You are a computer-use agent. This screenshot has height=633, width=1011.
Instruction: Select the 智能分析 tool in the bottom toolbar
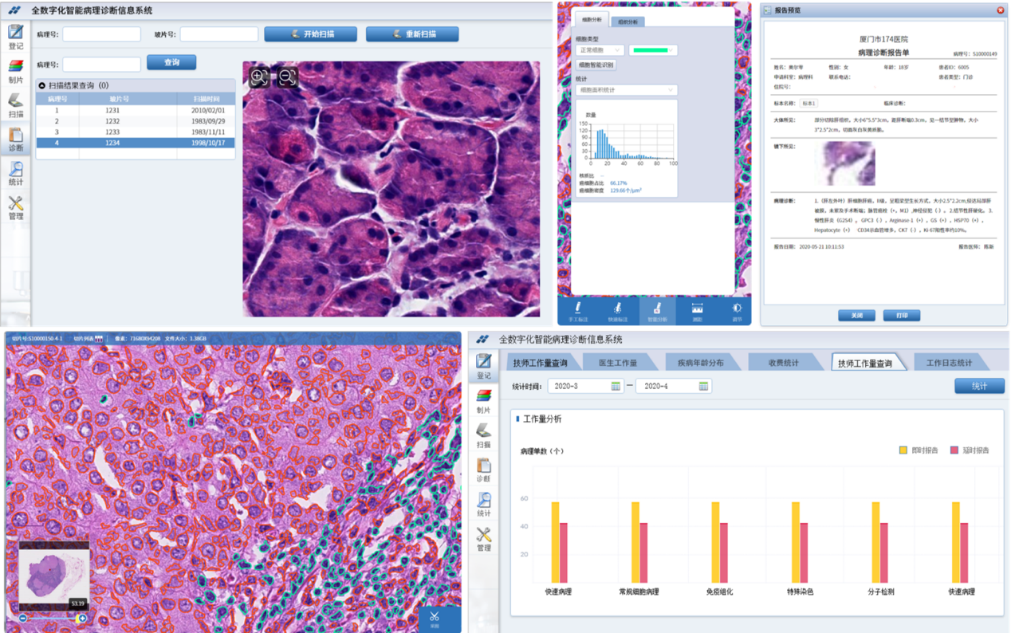657,311
